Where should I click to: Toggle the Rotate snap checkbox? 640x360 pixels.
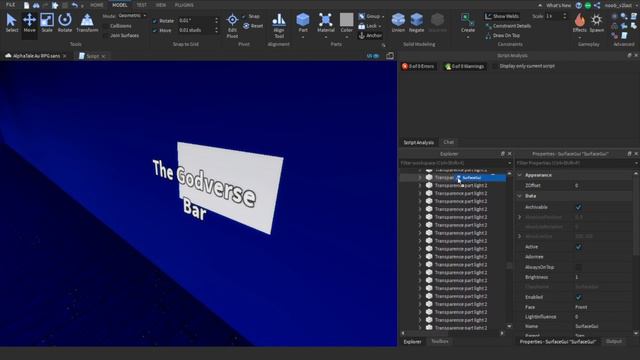pyautogui.click(x=155, y=20)
